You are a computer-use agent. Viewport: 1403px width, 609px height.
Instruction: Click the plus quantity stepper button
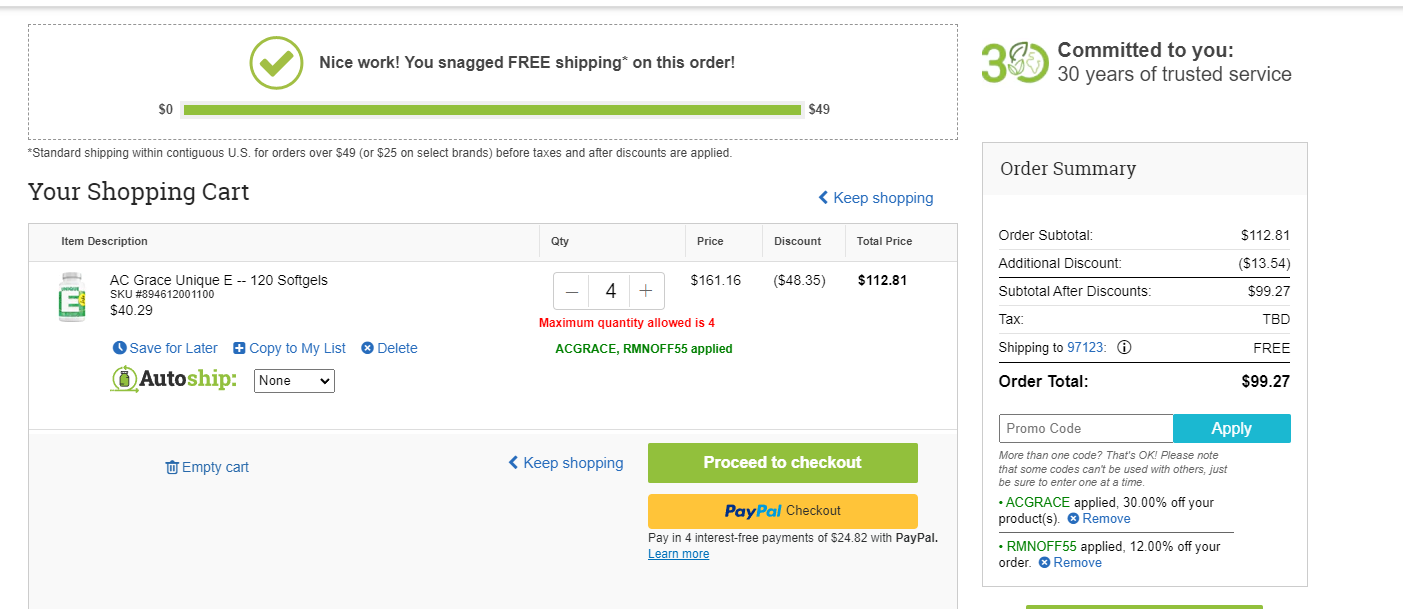click(x=646, y=291)
